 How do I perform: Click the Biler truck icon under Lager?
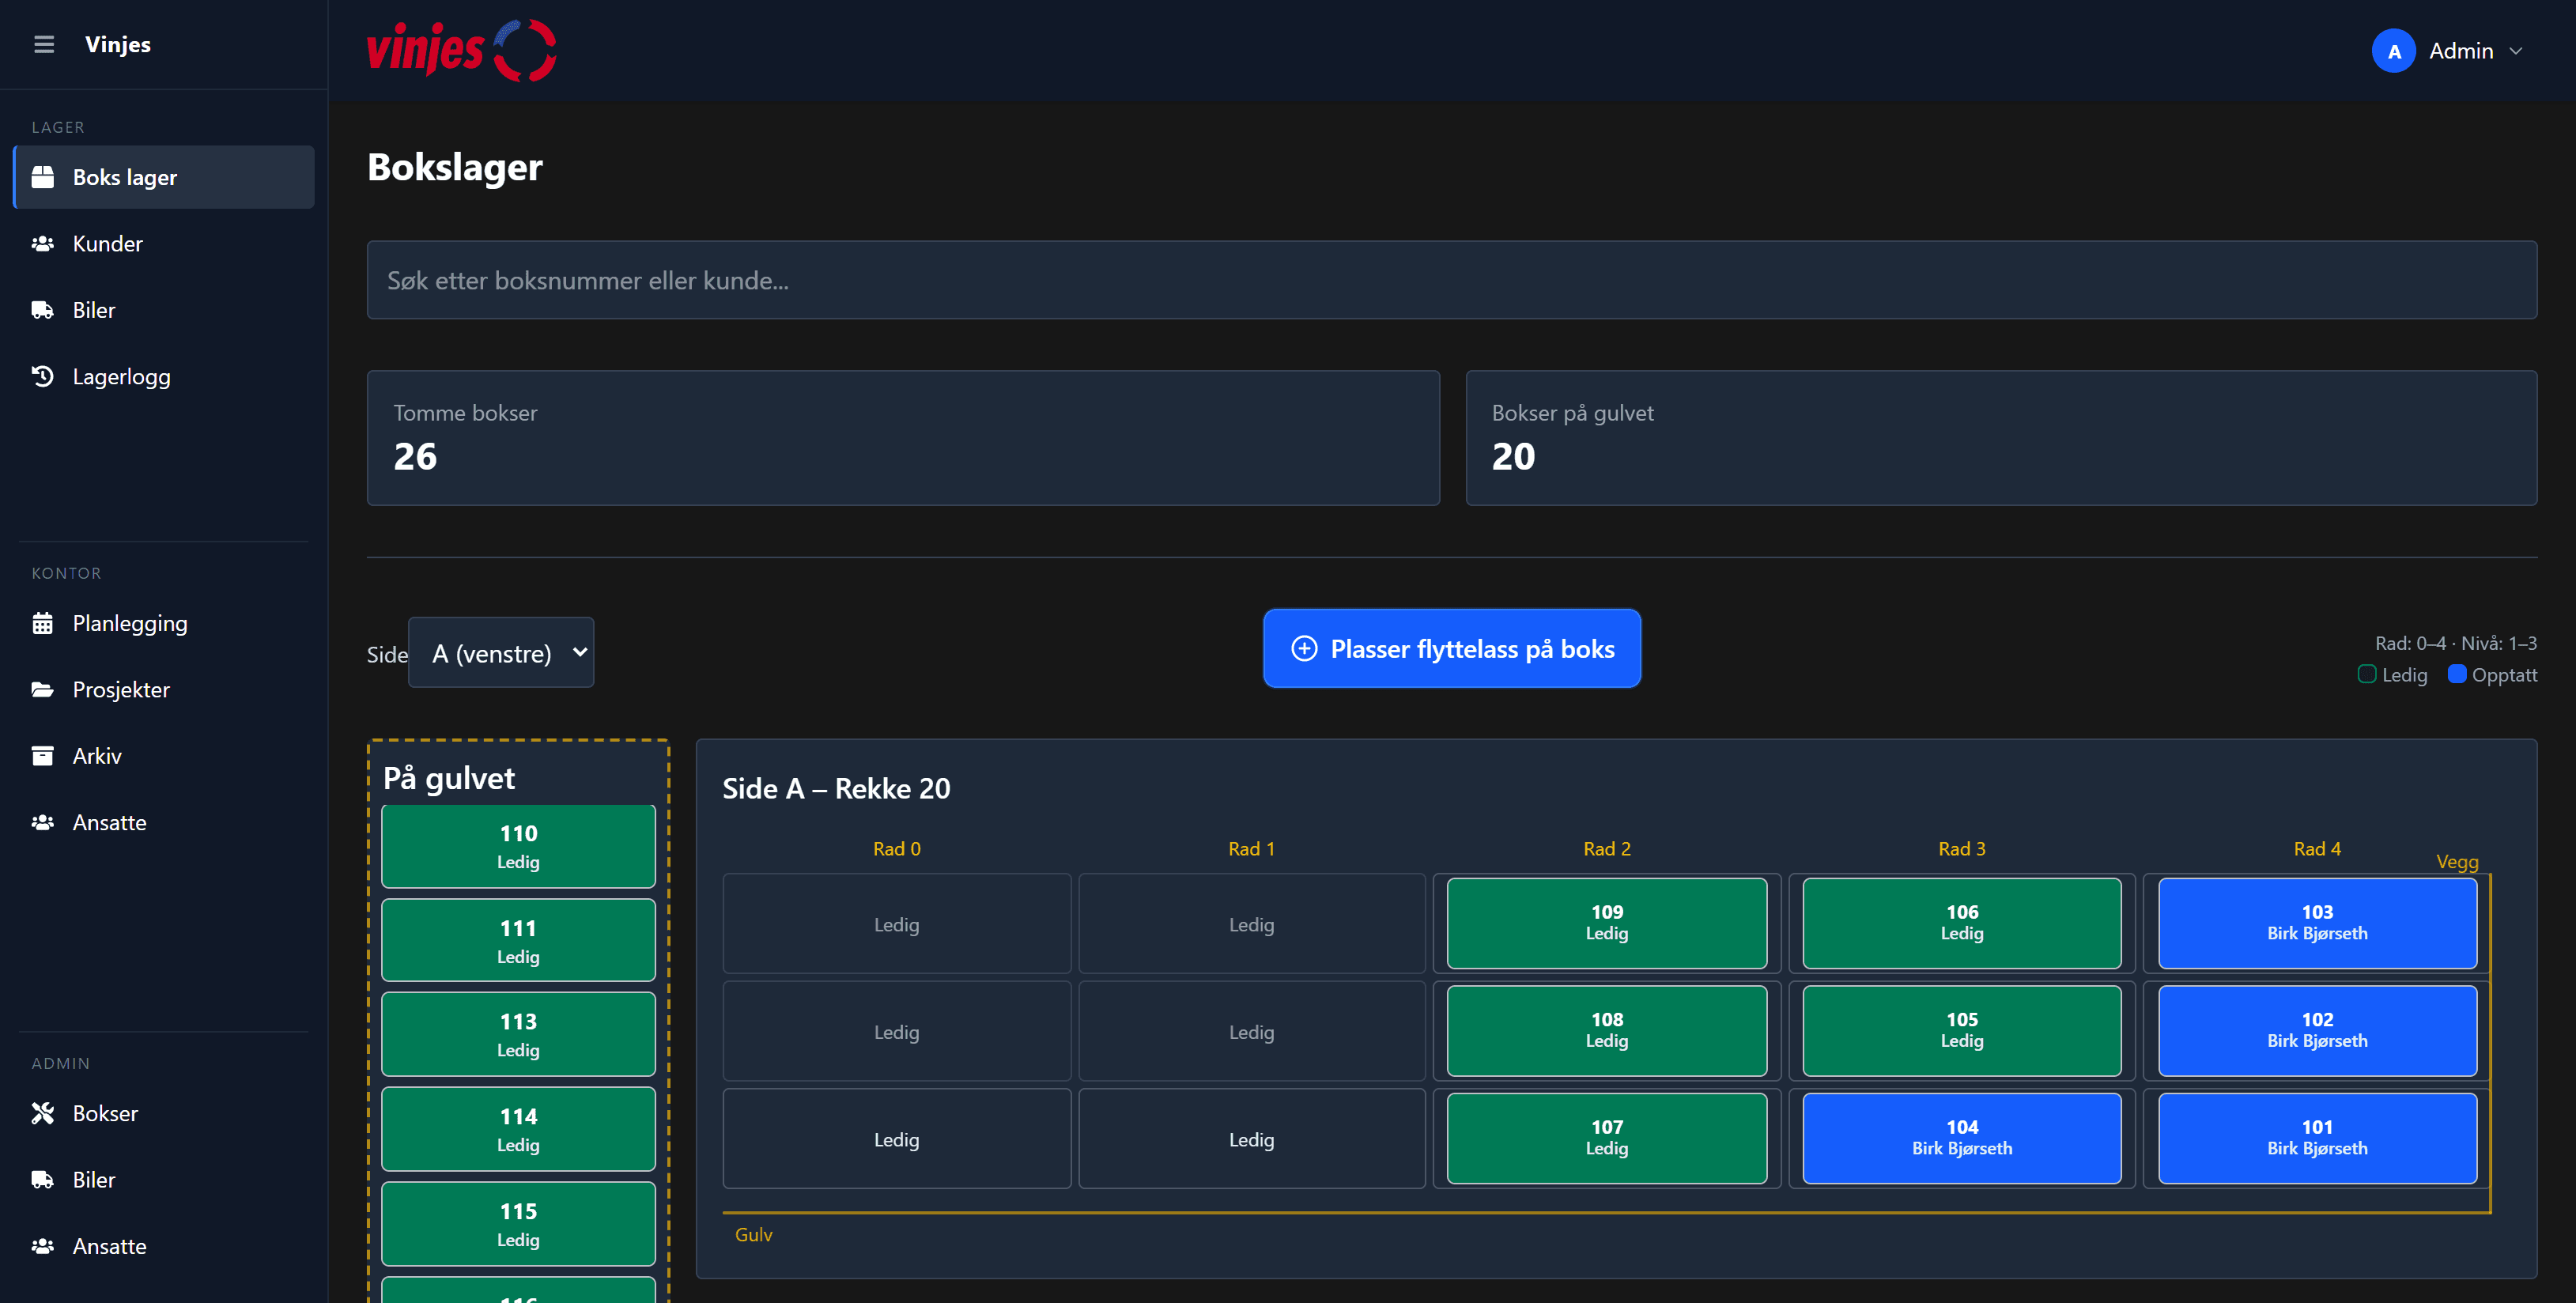point(42,310)
